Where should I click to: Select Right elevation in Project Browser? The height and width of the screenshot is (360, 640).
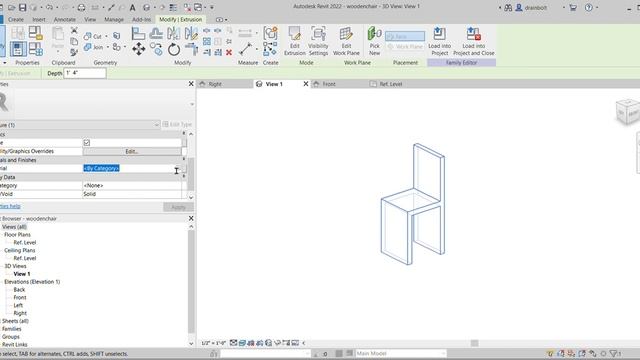tap(20, 313)
